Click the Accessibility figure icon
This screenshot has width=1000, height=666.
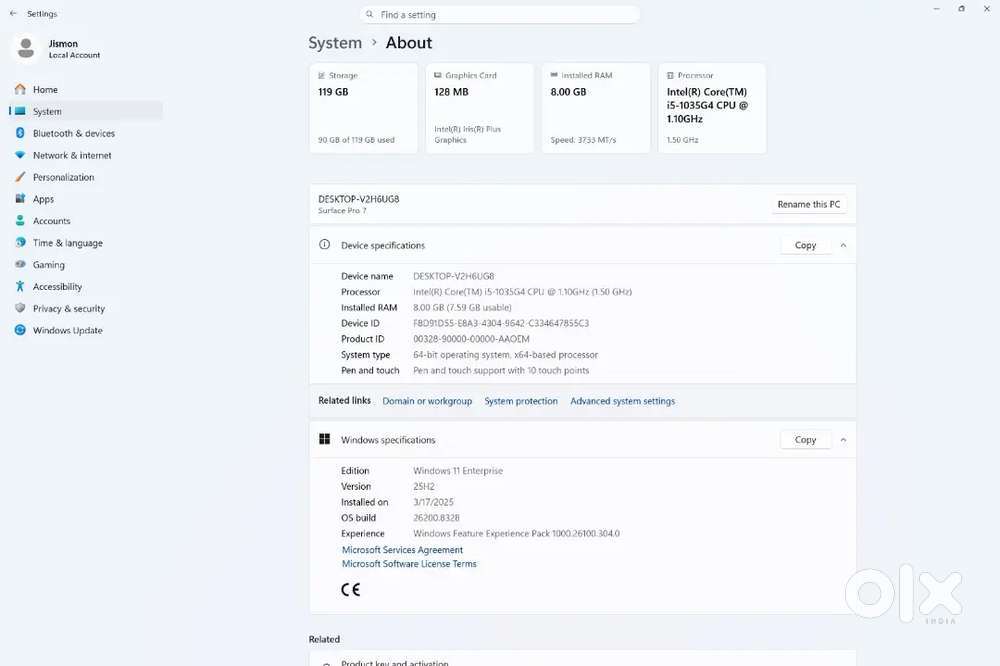click(20, 286)
